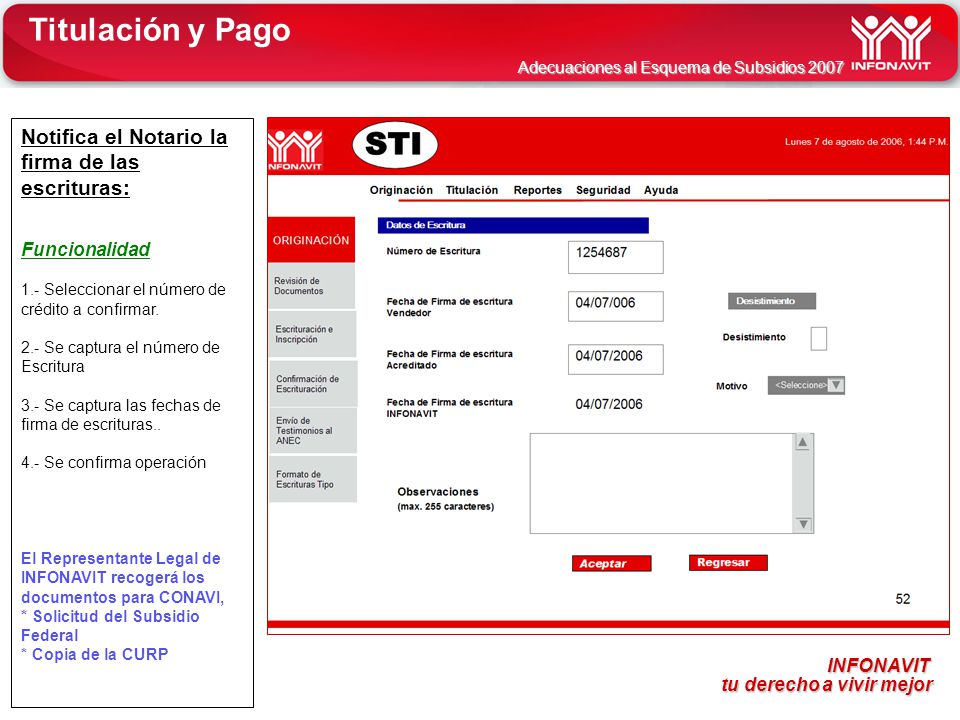Click the gray Desistimiento button
Image resolution: width=960 pixels, height=720 pixels.
pyautogui.click(x=771, y=301)
